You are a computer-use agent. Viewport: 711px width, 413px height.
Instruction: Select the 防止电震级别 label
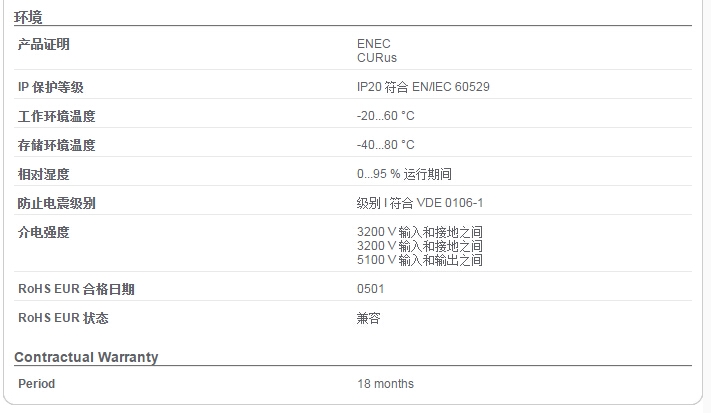(x=57, y=203)
